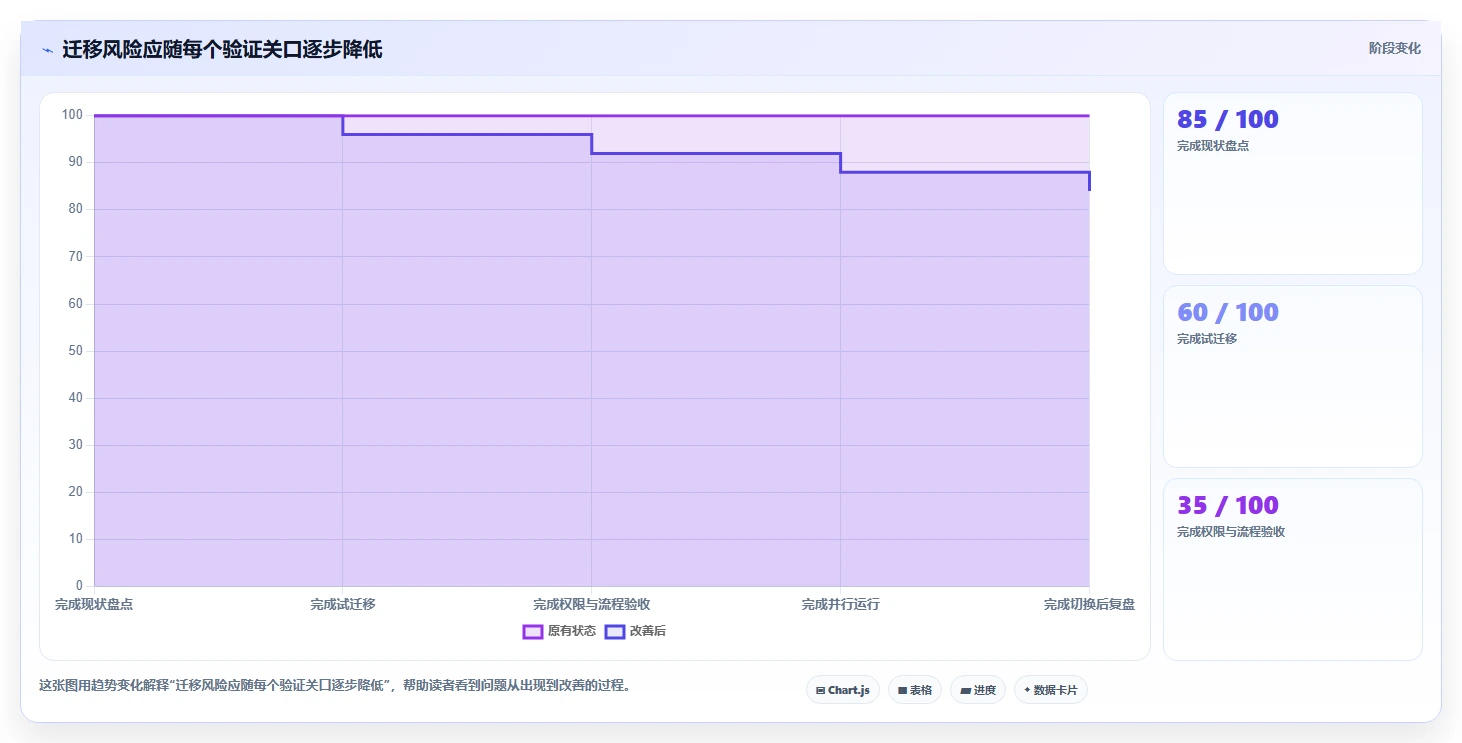Click the 改善后 legend color box
The height and width of the screenshot is (743, 1462).
click(x=615, y=631)
